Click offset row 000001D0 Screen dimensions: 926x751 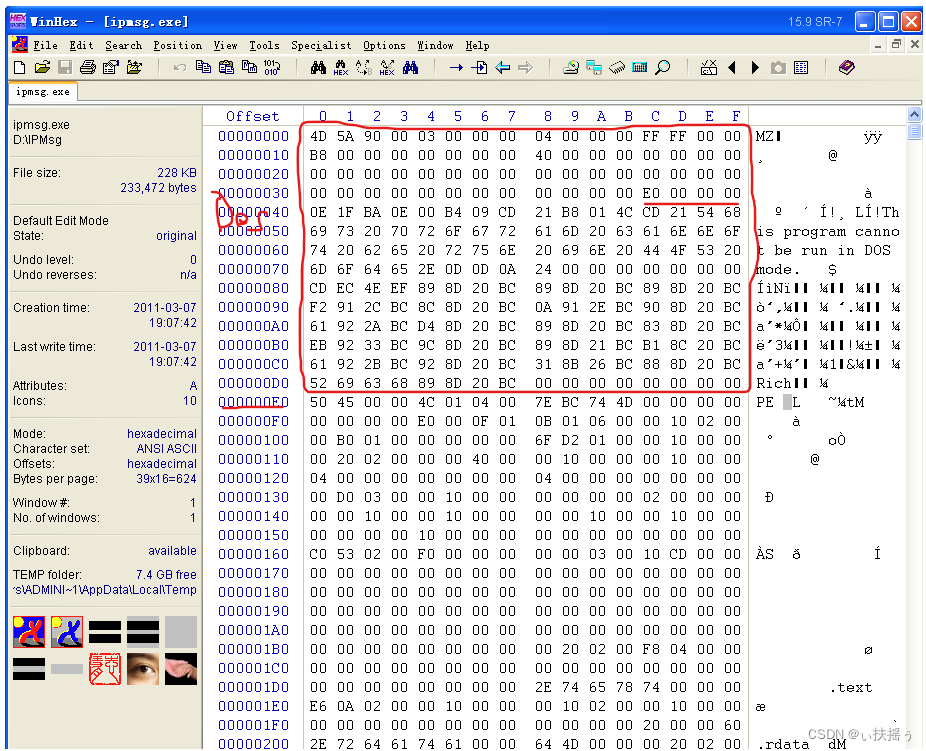253,687
